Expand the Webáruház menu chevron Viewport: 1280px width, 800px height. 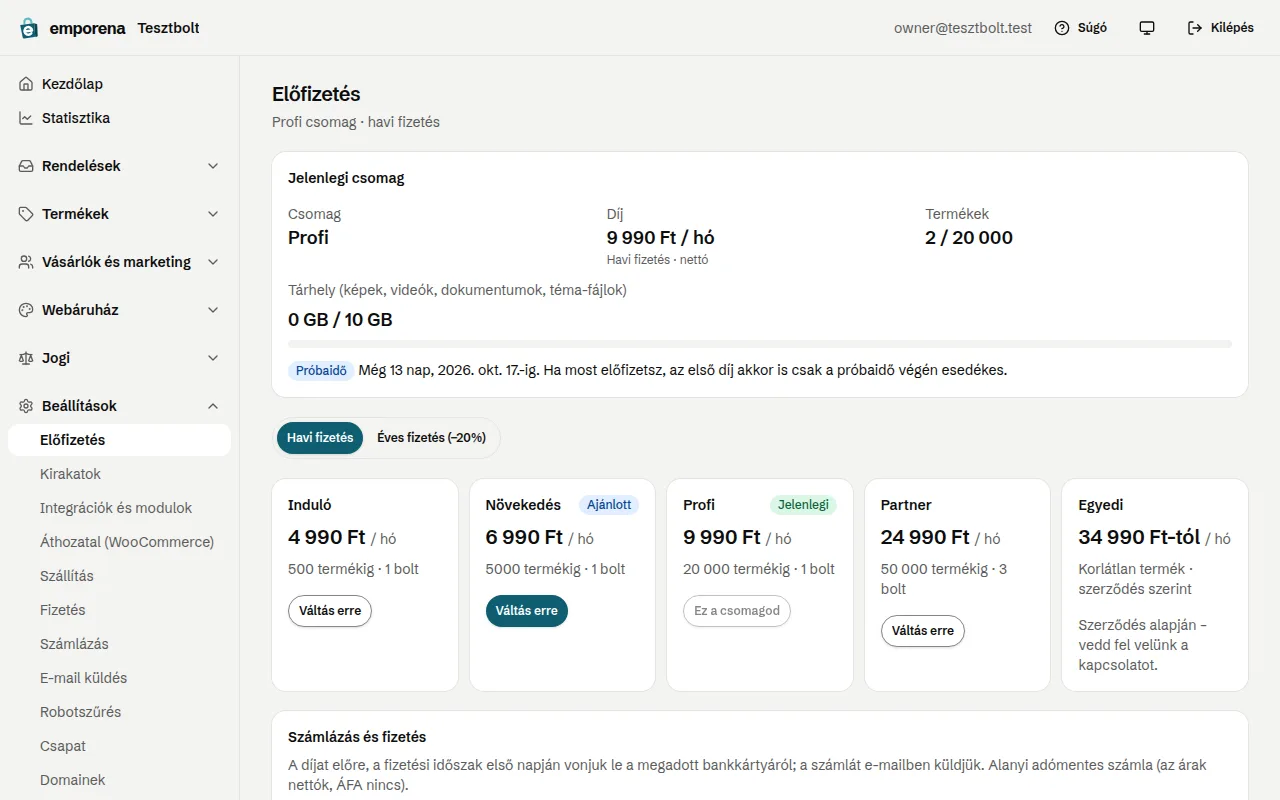[213, 310]
